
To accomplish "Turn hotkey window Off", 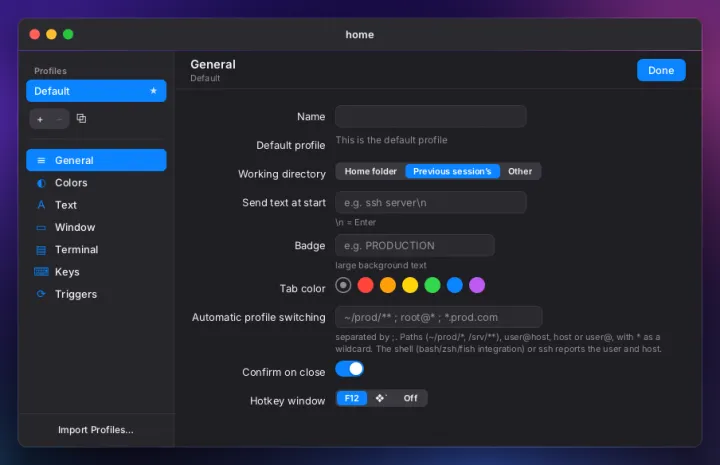I will (x=411, y=398).
